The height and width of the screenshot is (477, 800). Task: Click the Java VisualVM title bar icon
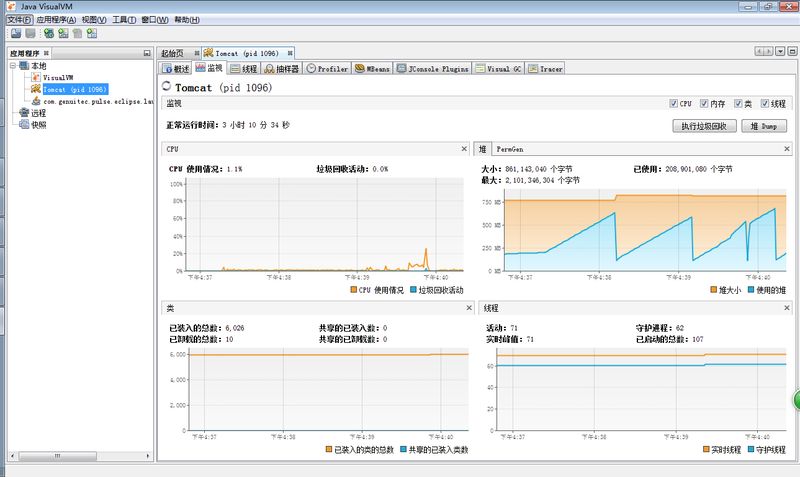[11, 6]
